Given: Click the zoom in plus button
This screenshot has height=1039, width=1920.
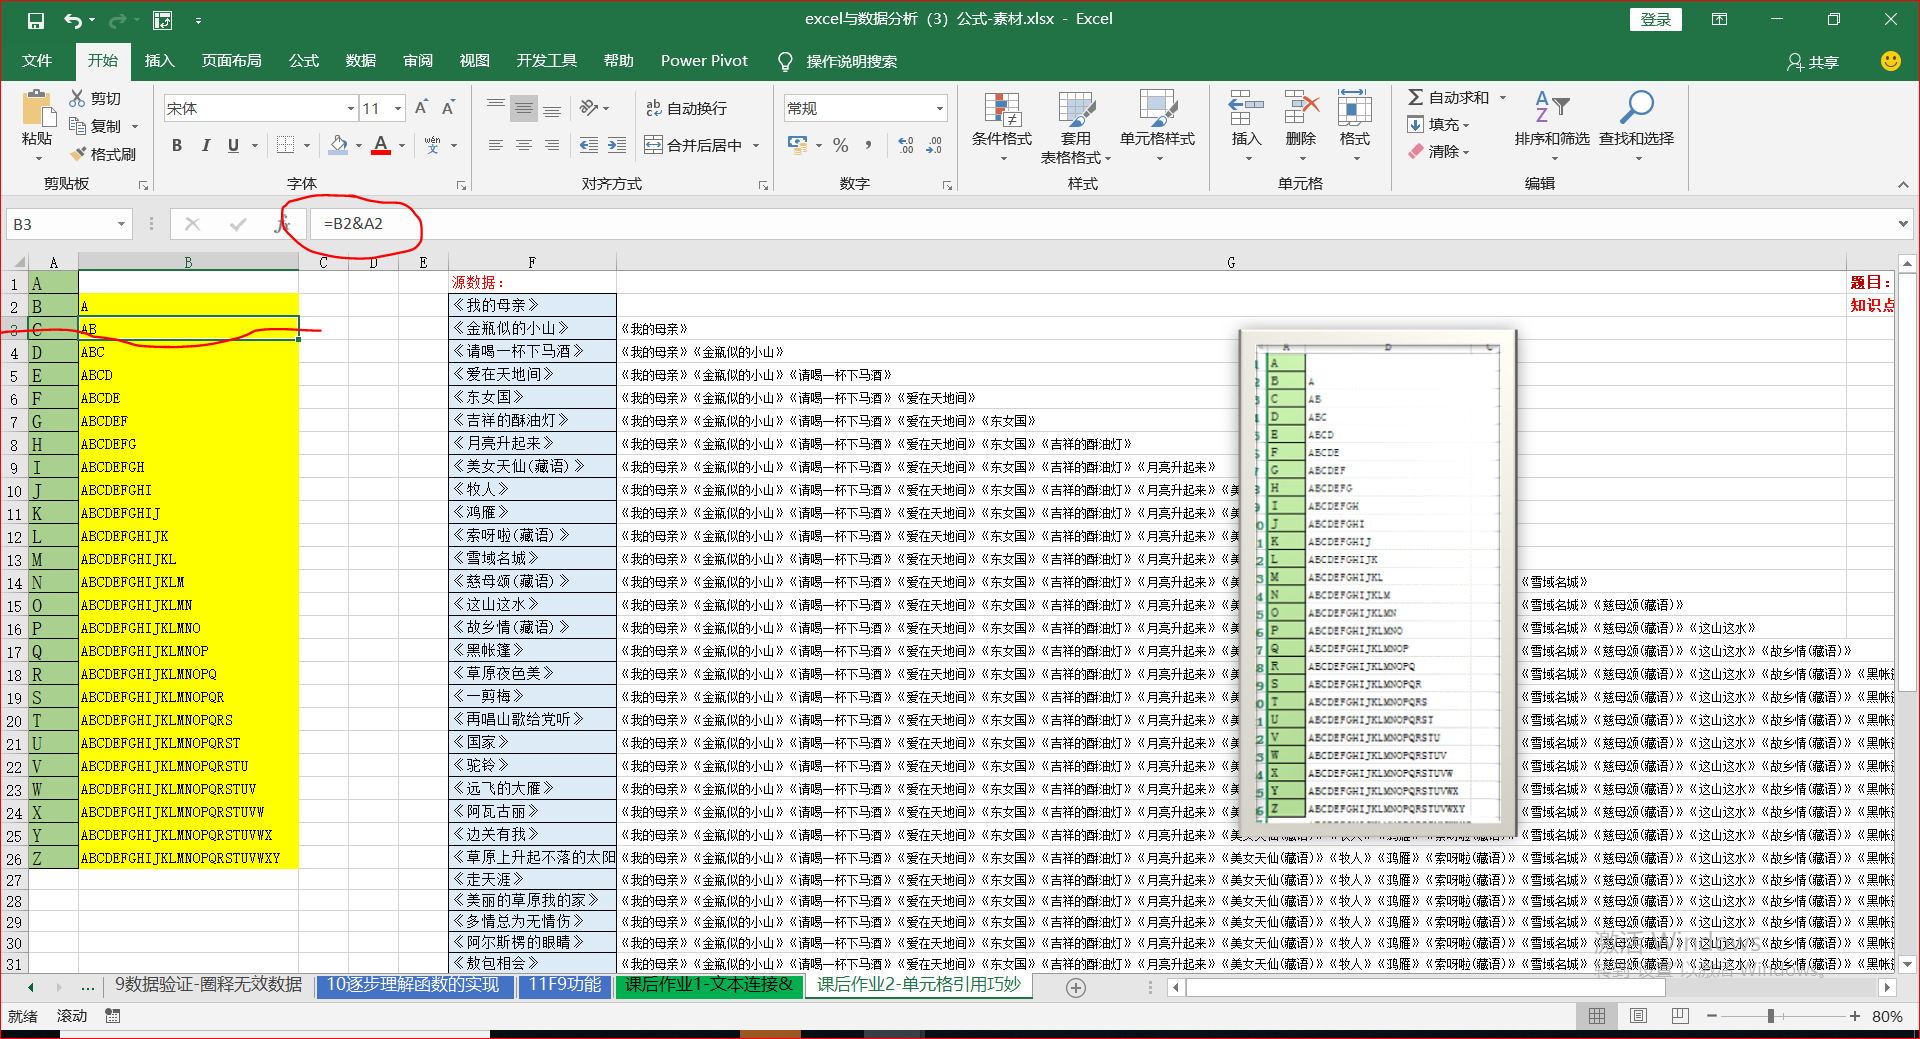Looking at the screenshot, I should [1855, 1016].
